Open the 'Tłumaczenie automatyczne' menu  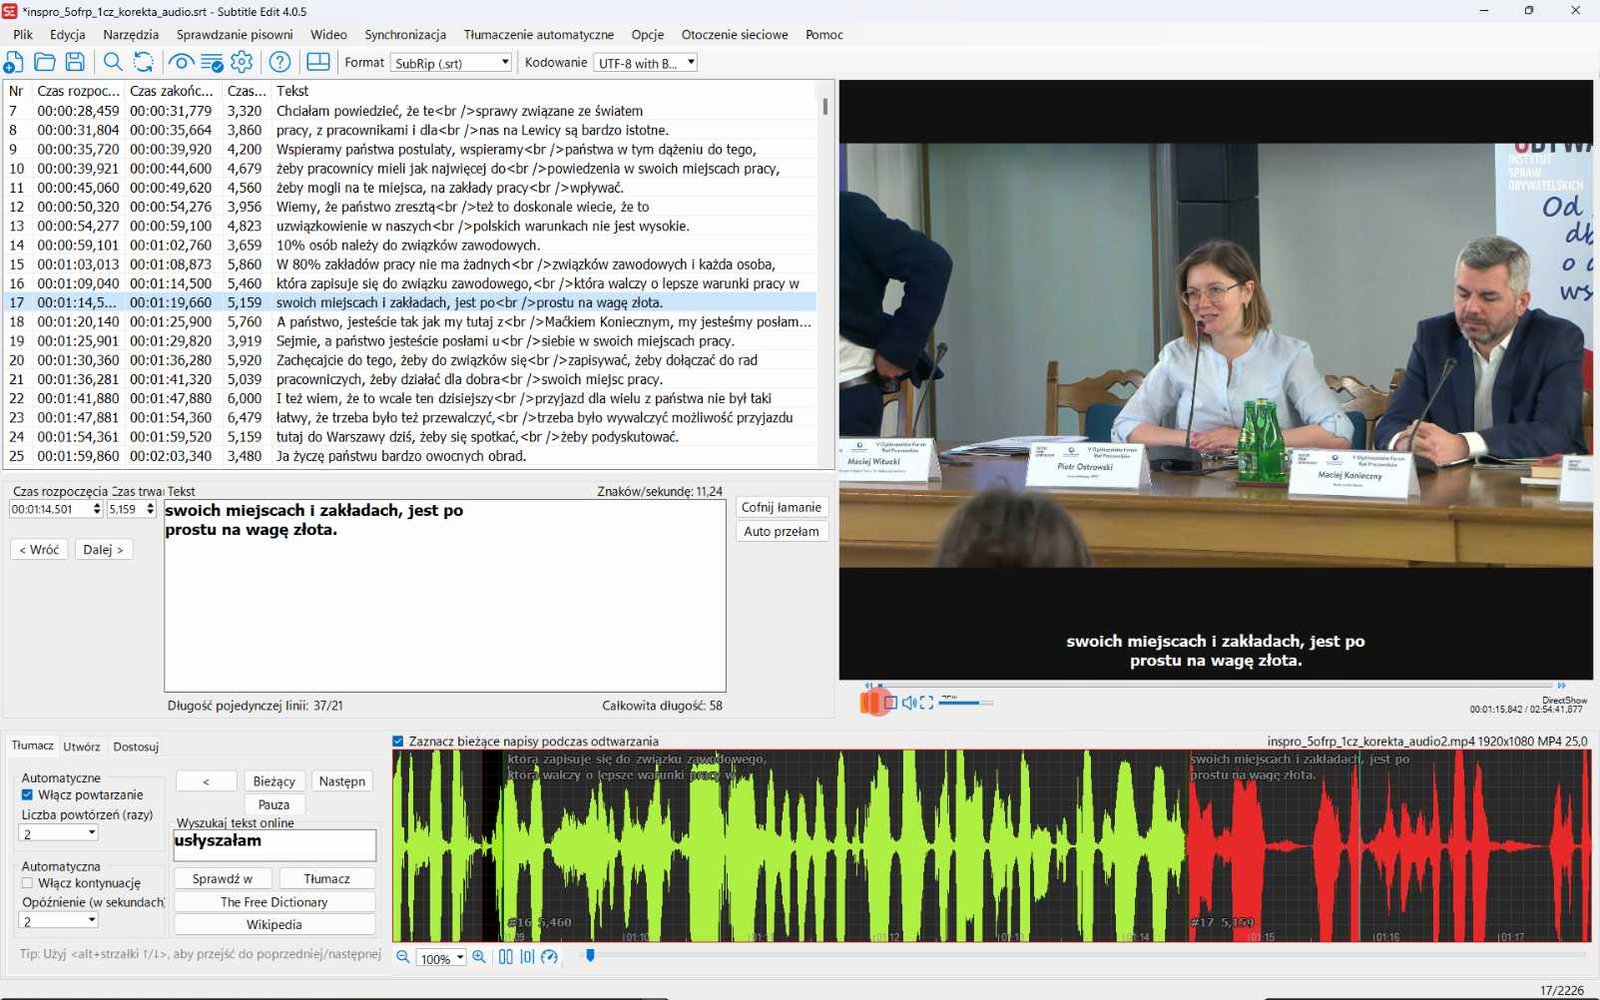(539, 34)
